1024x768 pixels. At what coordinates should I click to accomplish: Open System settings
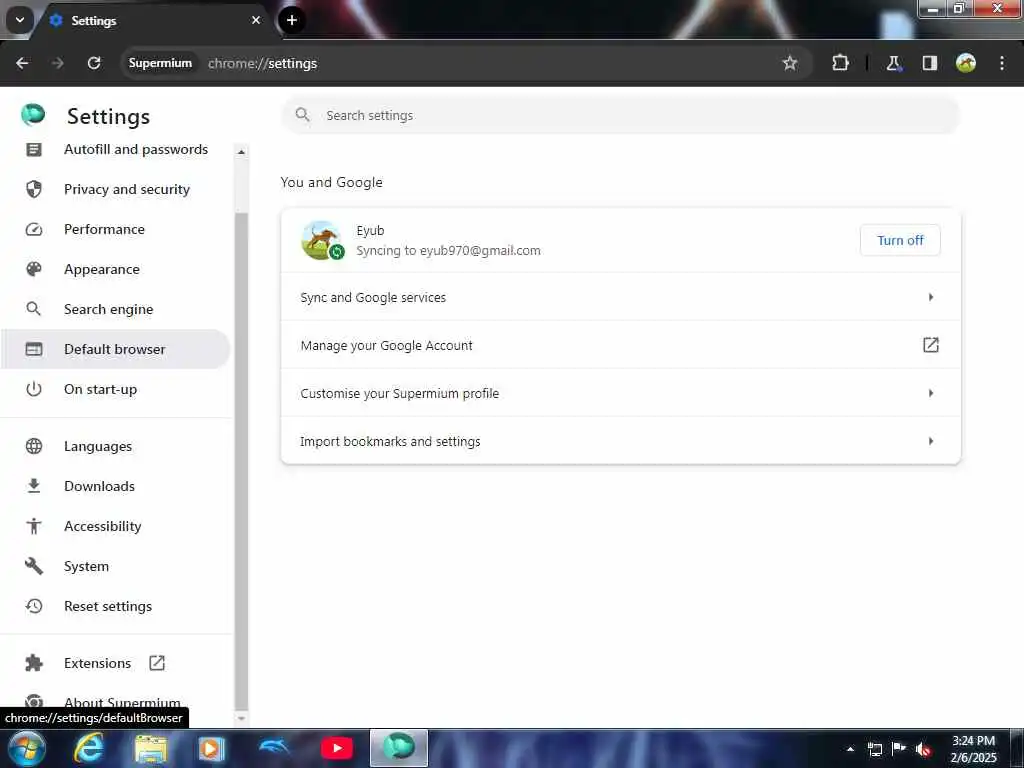tap(116, 566)
